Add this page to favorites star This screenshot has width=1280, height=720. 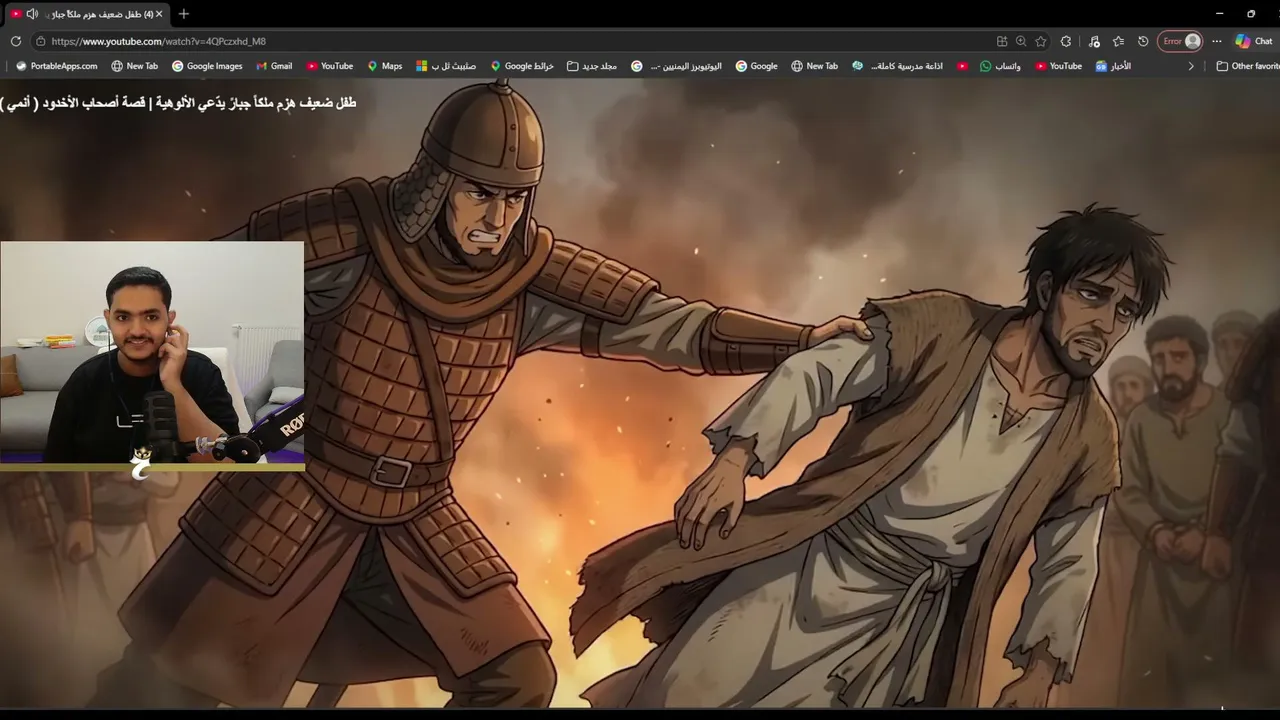point(1041,41)
